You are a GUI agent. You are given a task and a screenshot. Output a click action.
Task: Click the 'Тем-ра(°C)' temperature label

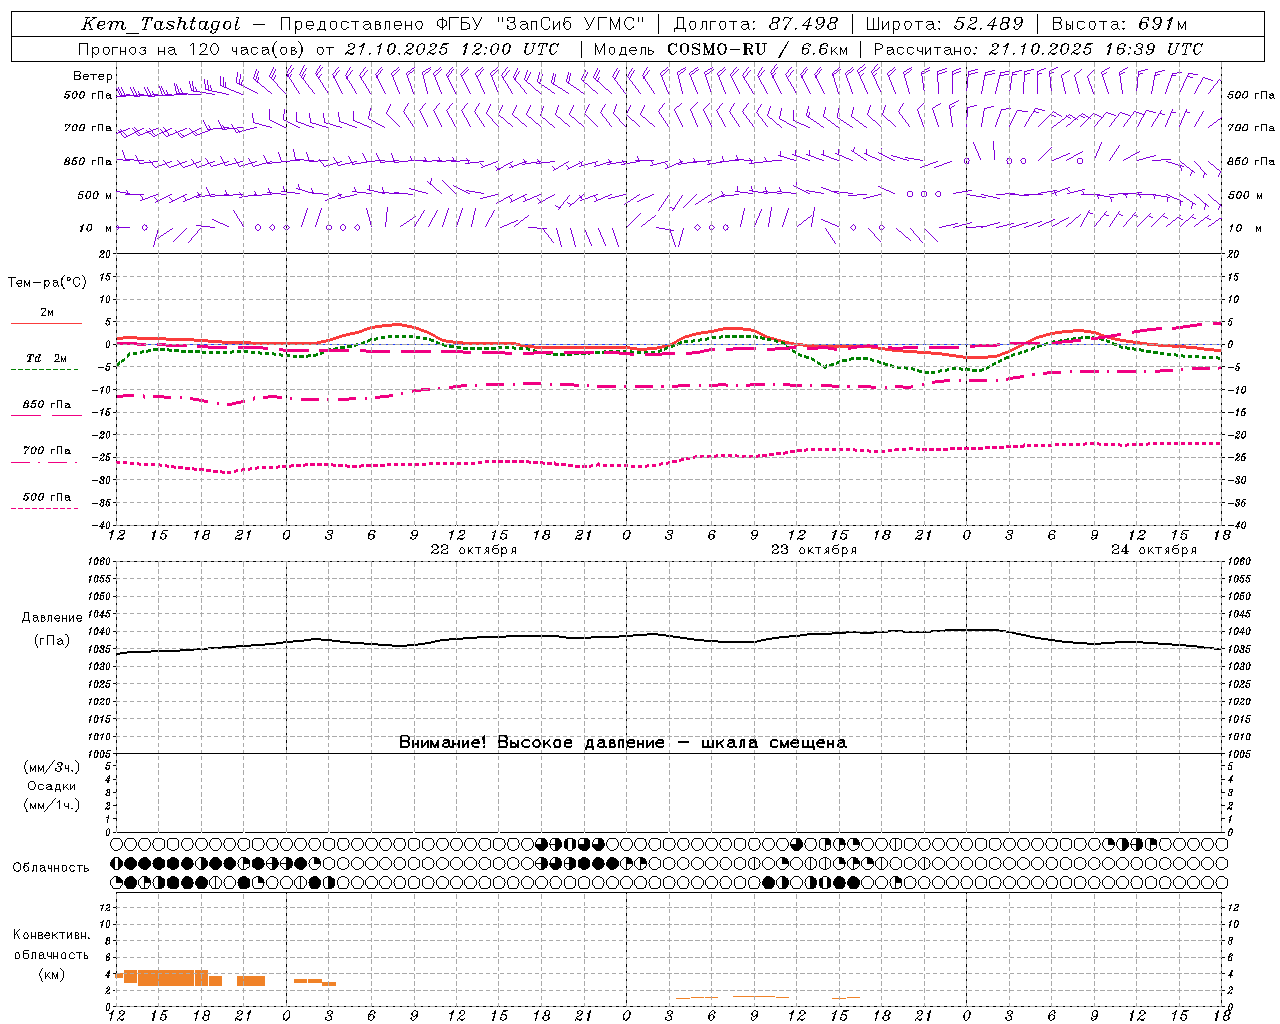[x=47, y=283]
